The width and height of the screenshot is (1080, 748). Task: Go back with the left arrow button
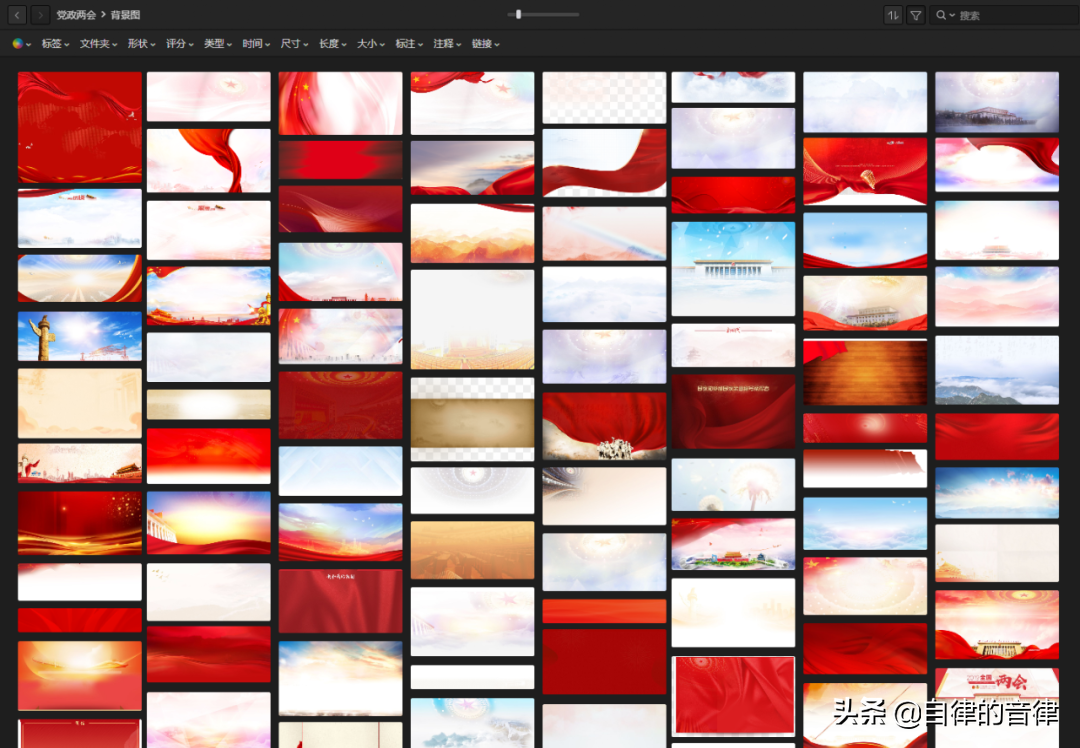pos(17,14)
